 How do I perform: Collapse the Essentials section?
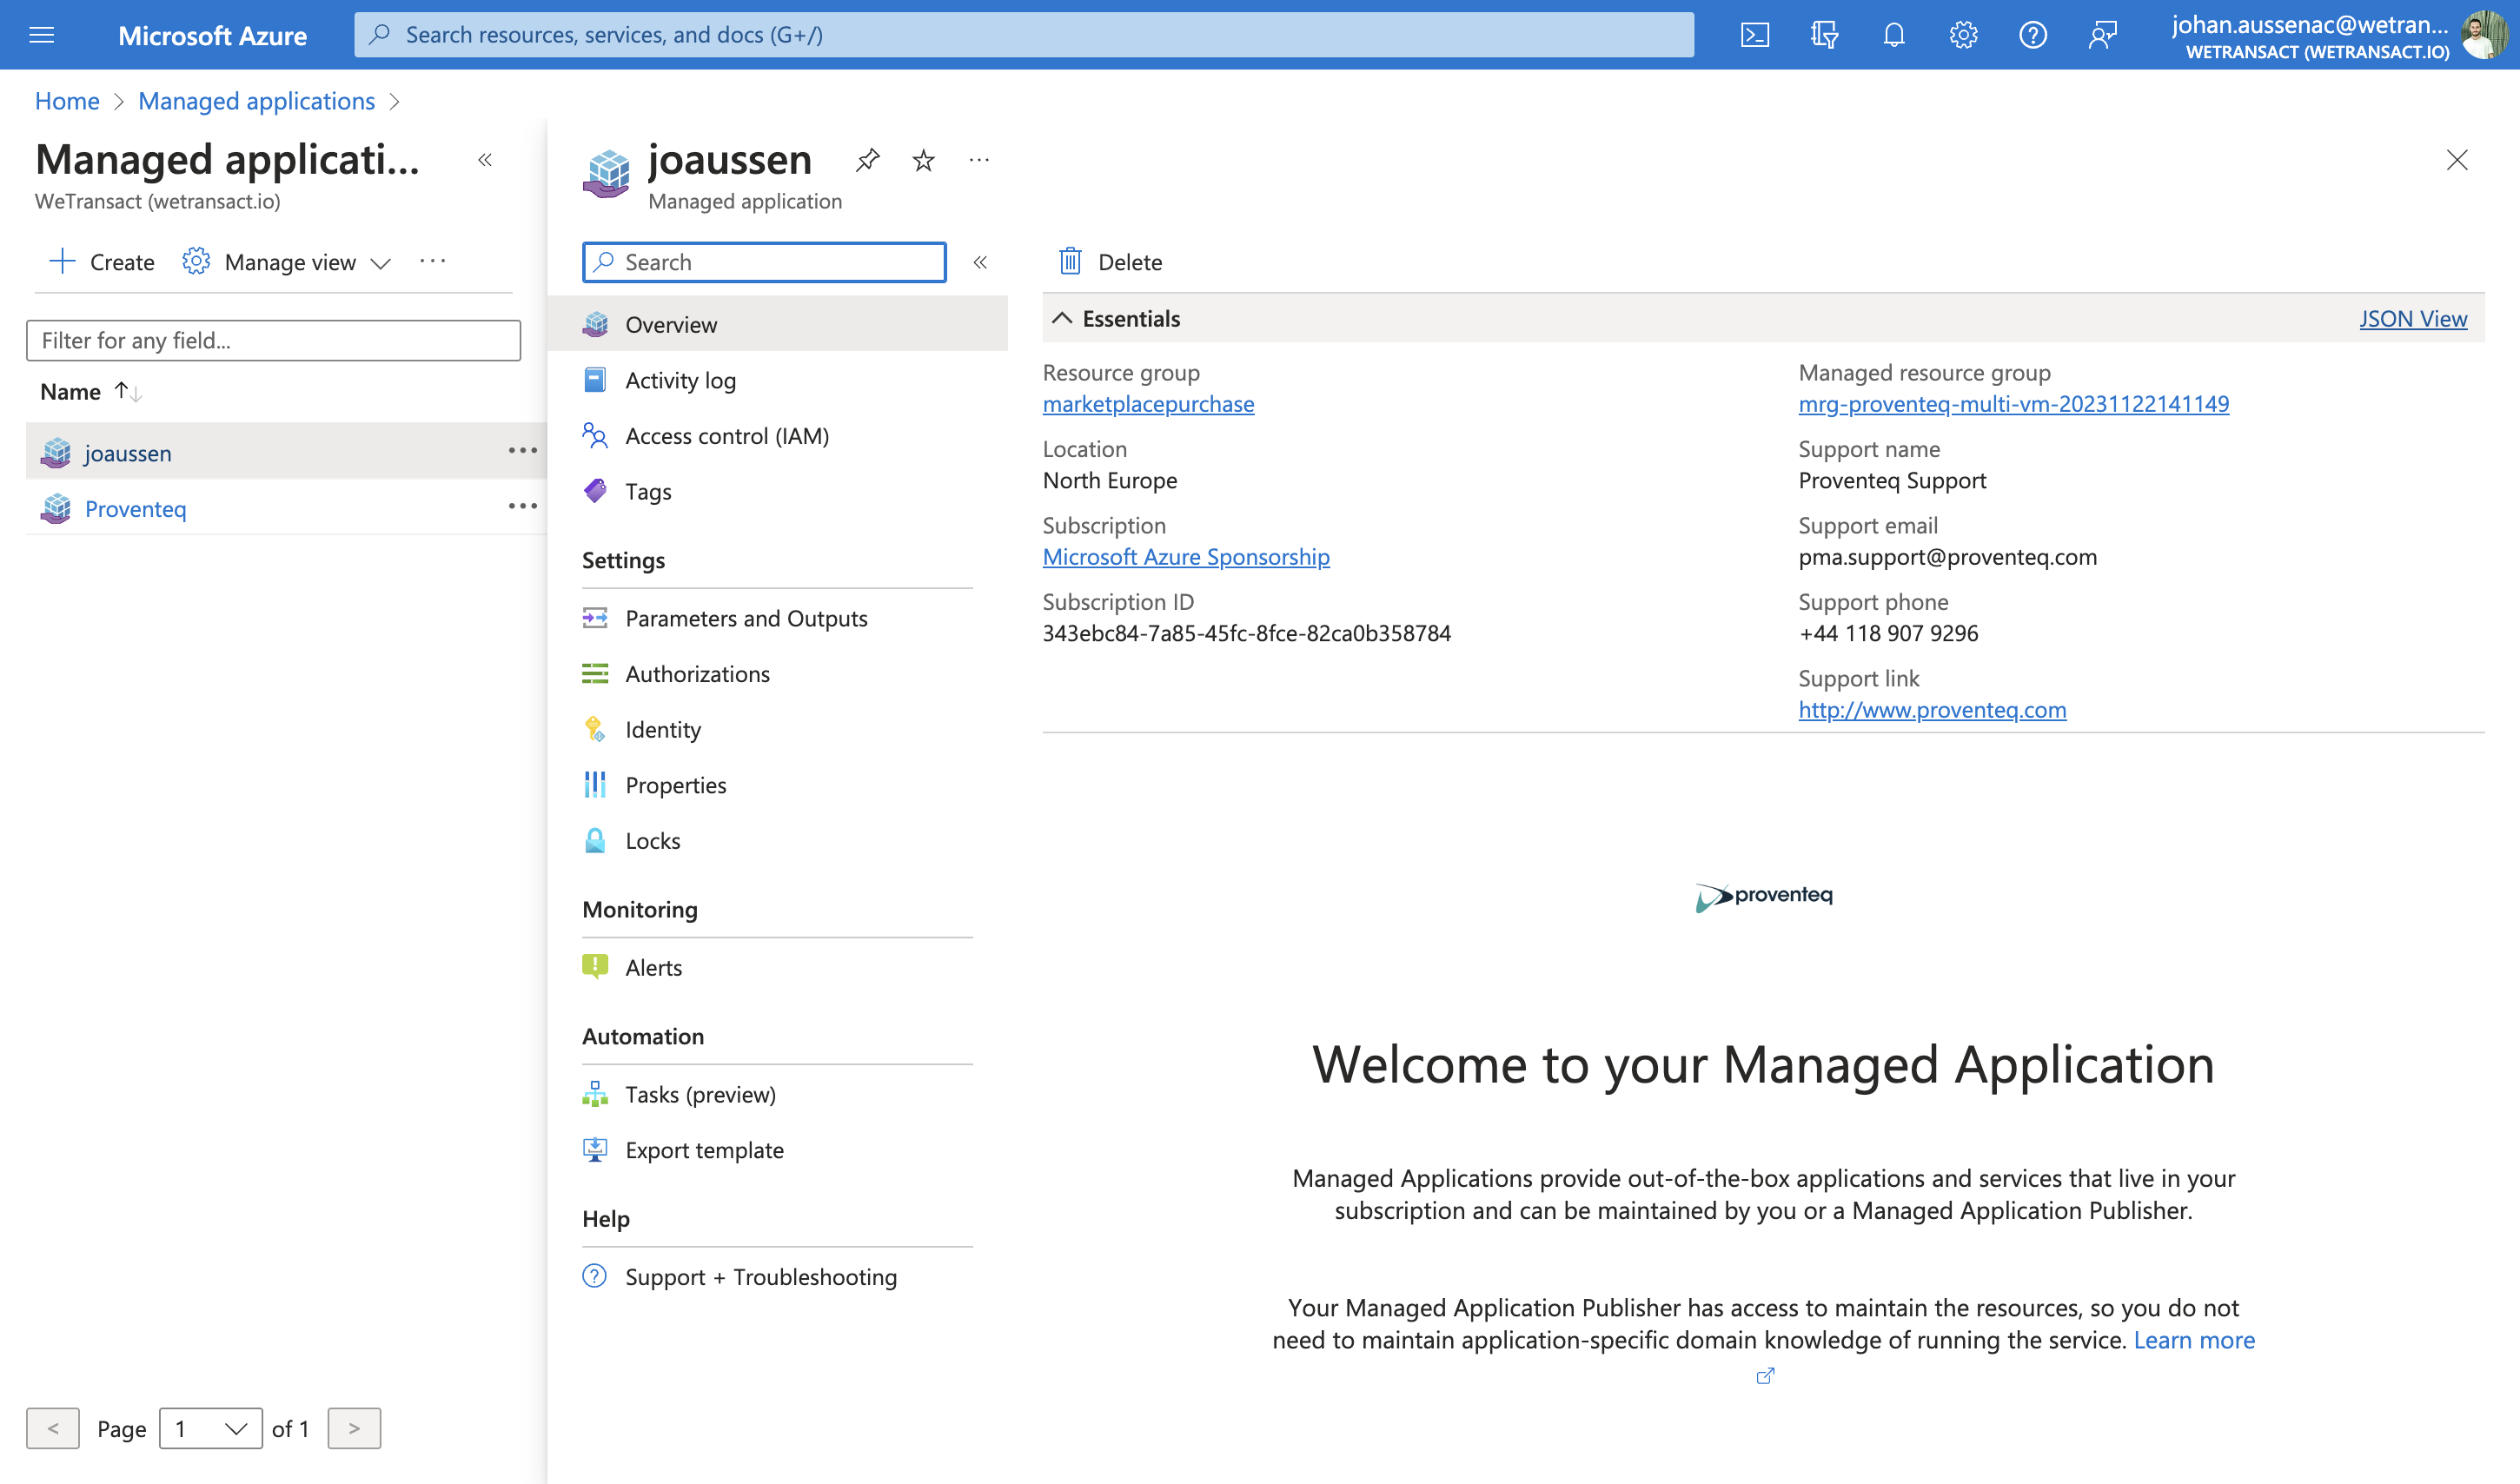[x=1062, y=318]
